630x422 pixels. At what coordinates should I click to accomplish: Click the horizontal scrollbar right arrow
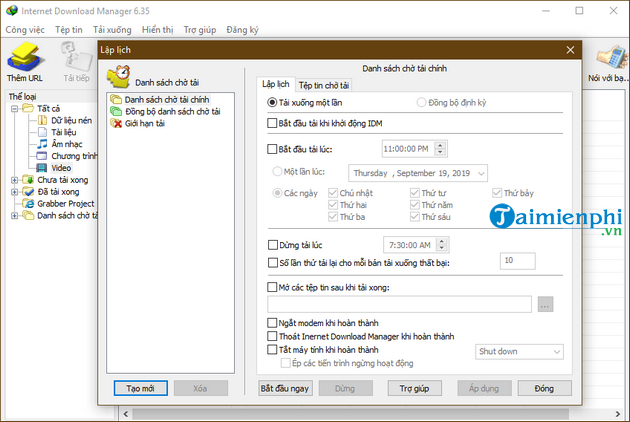click(x=618, y=414)
